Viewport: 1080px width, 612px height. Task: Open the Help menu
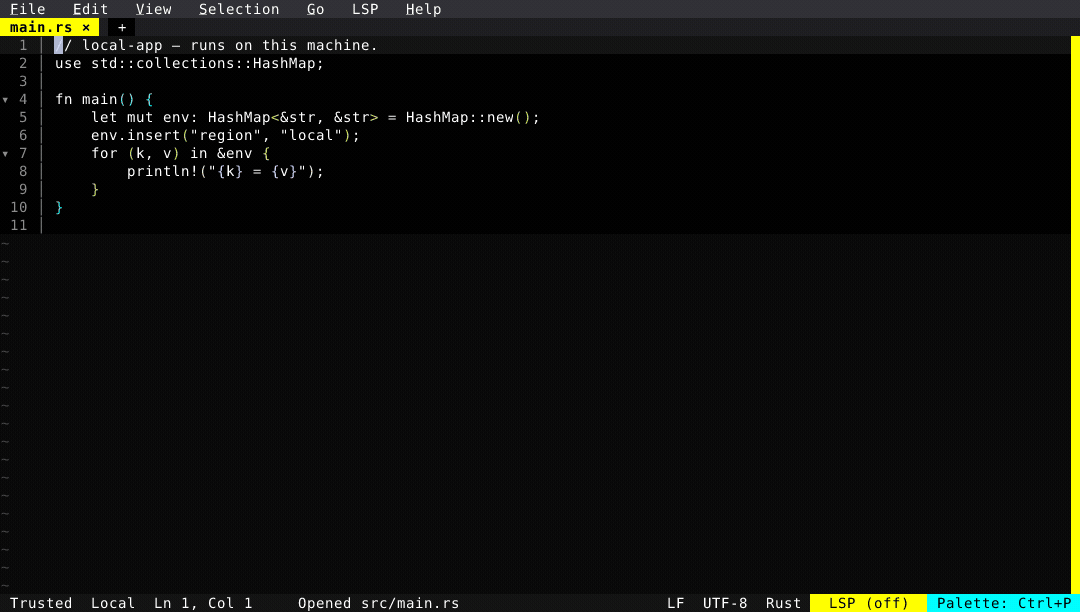tap(424, 9)
